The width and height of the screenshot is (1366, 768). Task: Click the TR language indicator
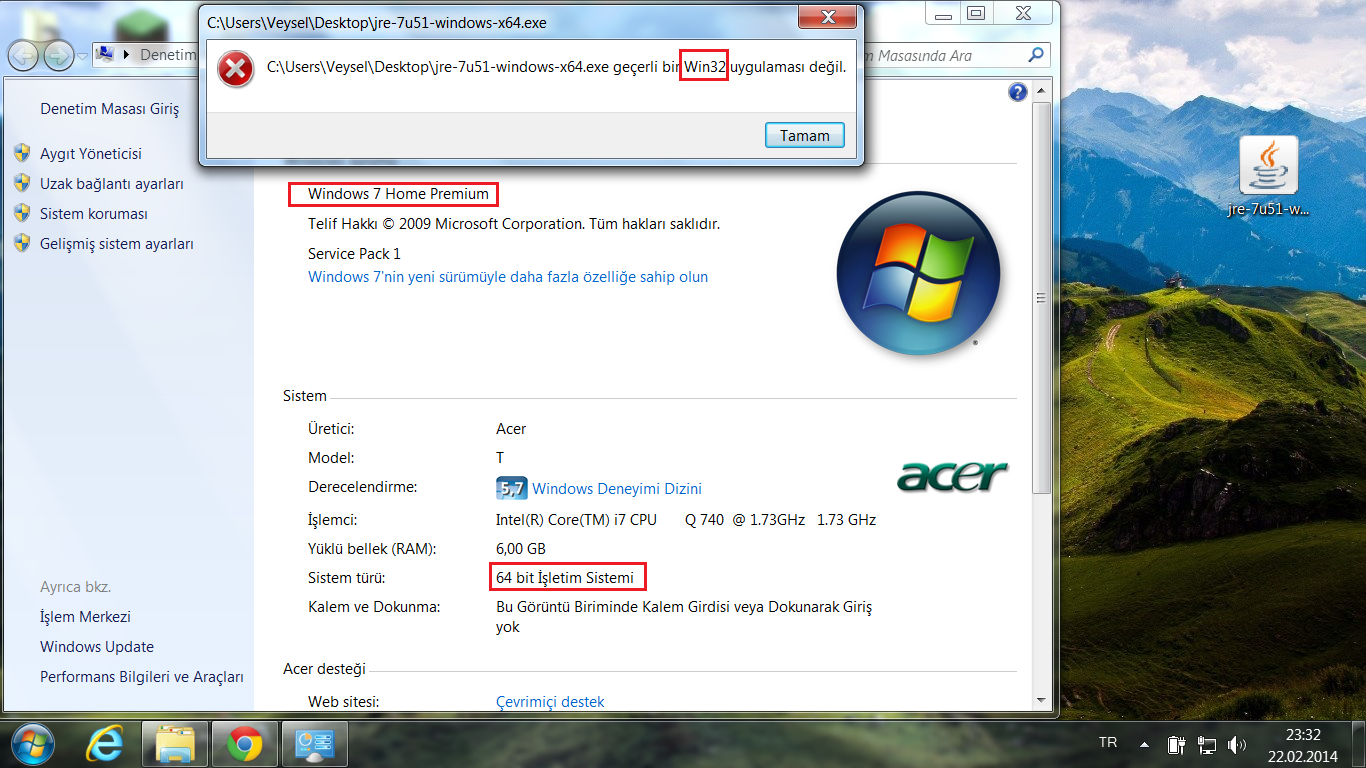(x=1108, y=743)
